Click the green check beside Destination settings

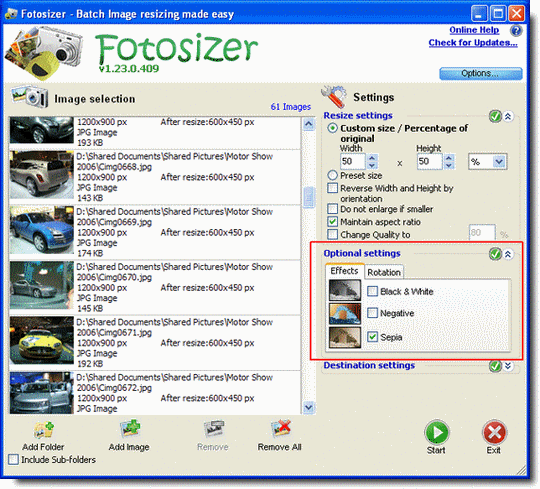coord(495,366)
